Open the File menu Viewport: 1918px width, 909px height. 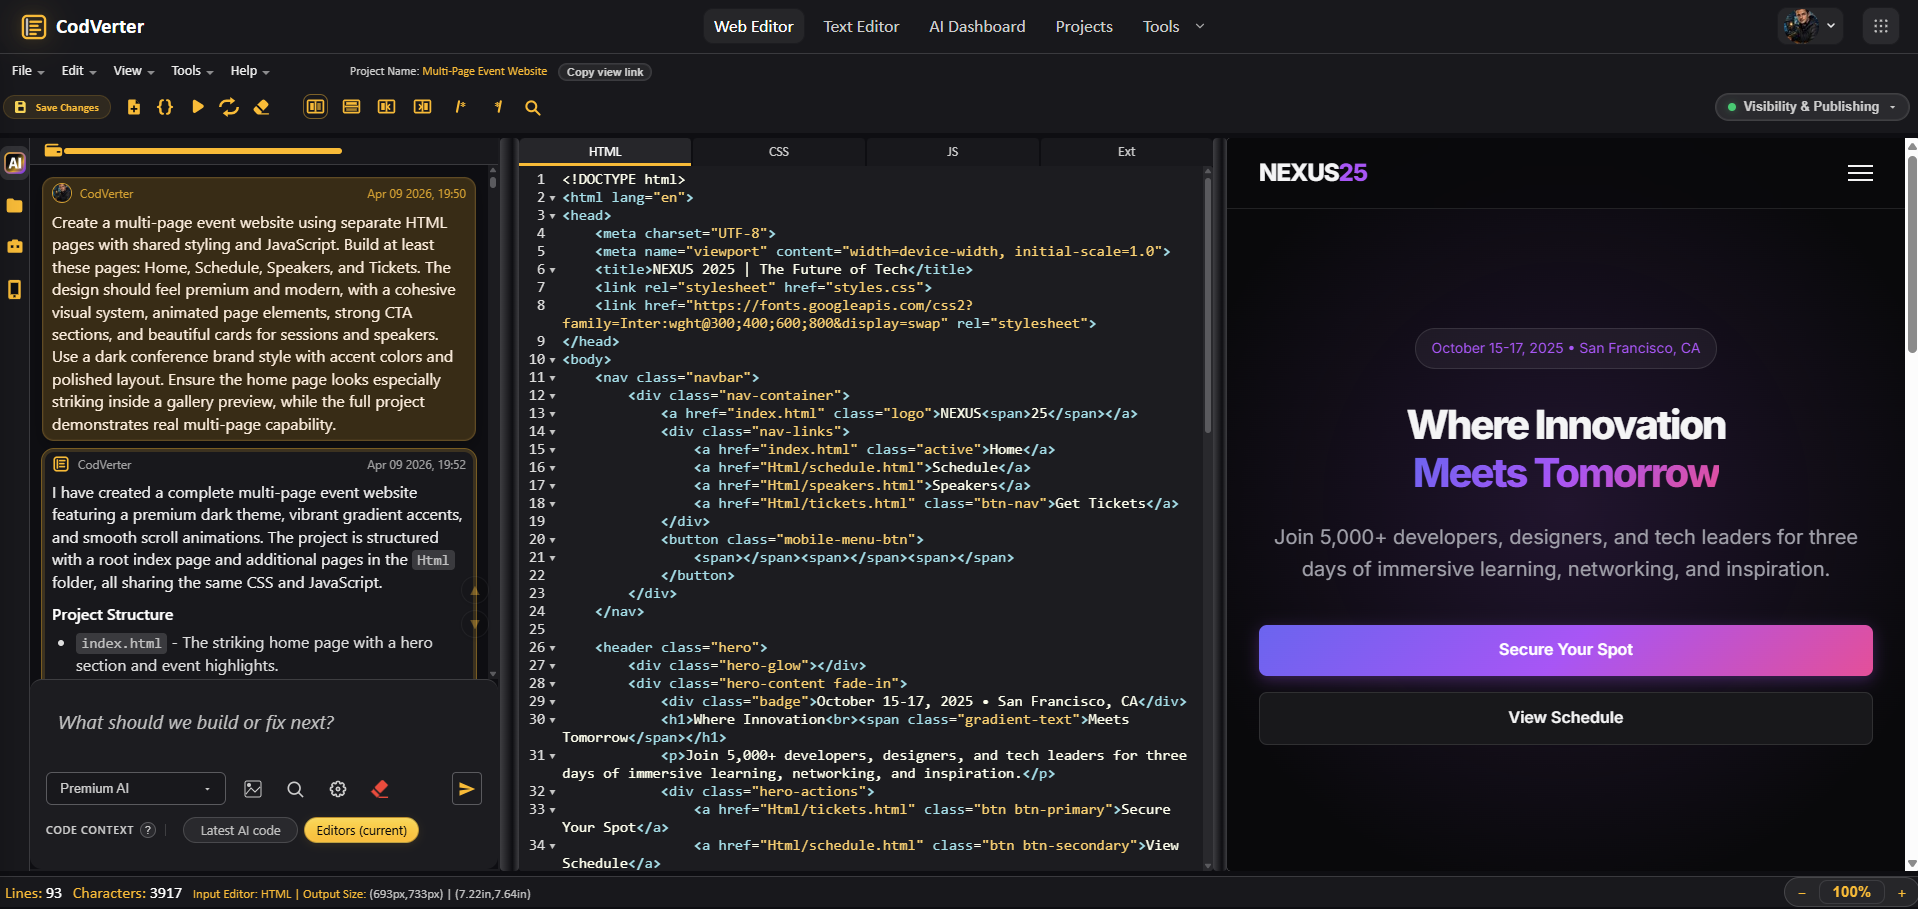28,71
